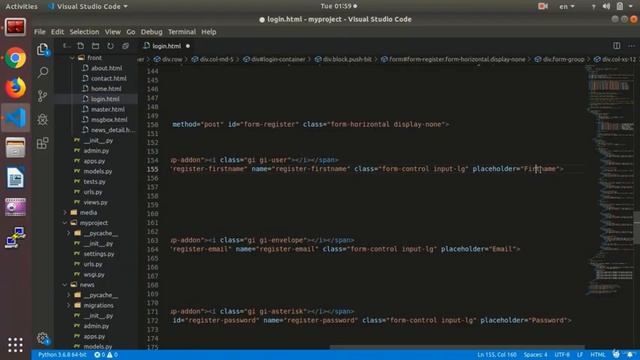Collapse the front folder
Screen dimensions: 640x360
click(94, 58)
